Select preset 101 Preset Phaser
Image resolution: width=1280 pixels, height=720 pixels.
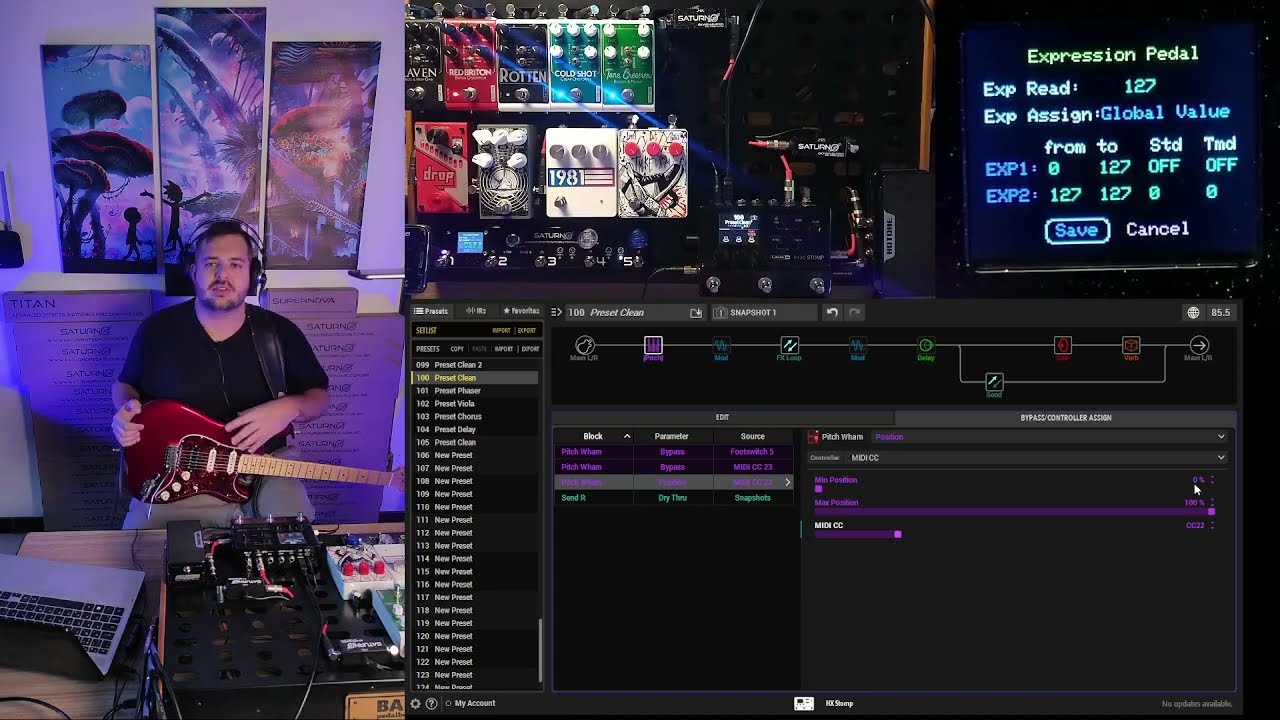475,391
